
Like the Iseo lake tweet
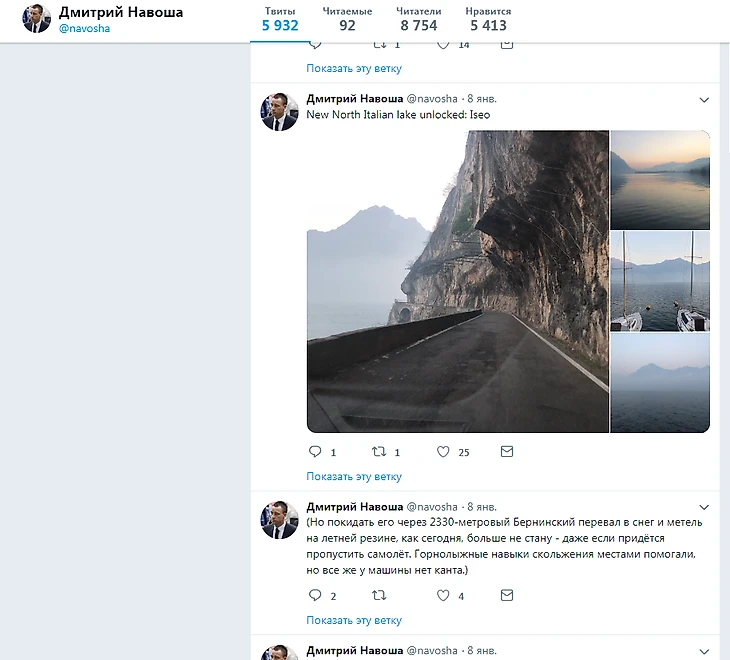443,451
